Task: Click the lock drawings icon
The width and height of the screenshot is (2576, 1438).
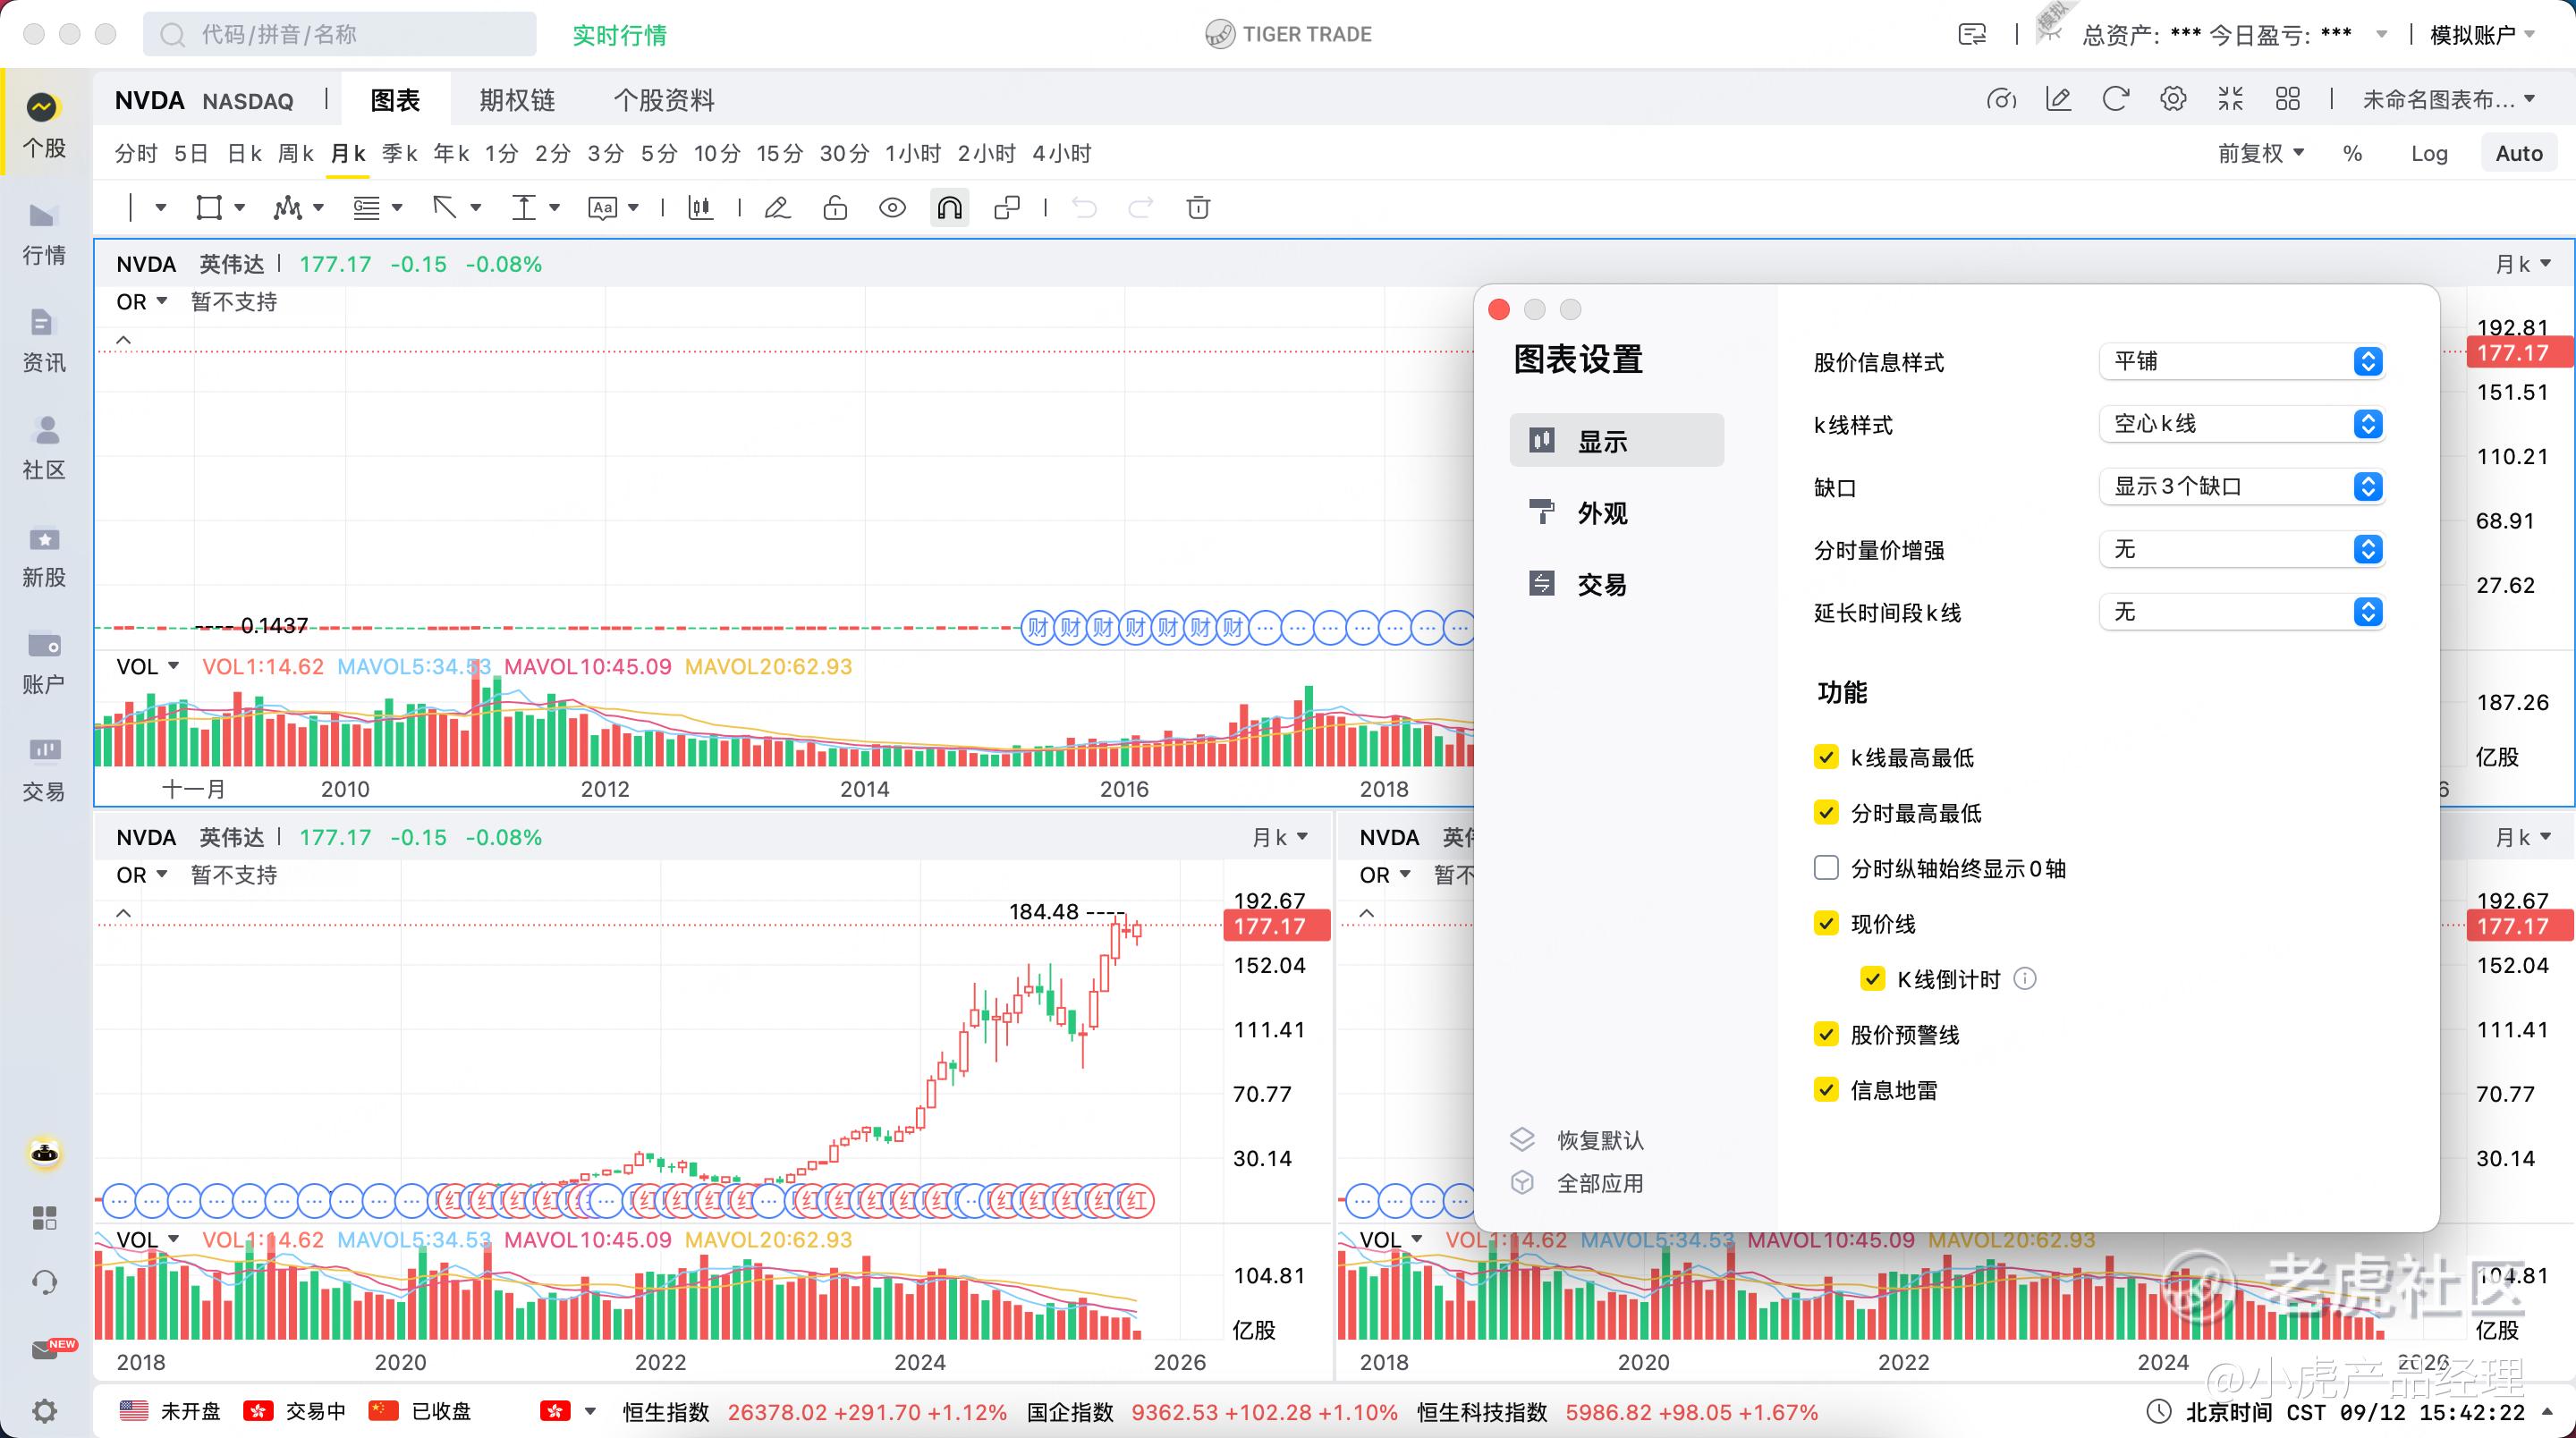Action: pyautogui.click(x=835, y=208)
